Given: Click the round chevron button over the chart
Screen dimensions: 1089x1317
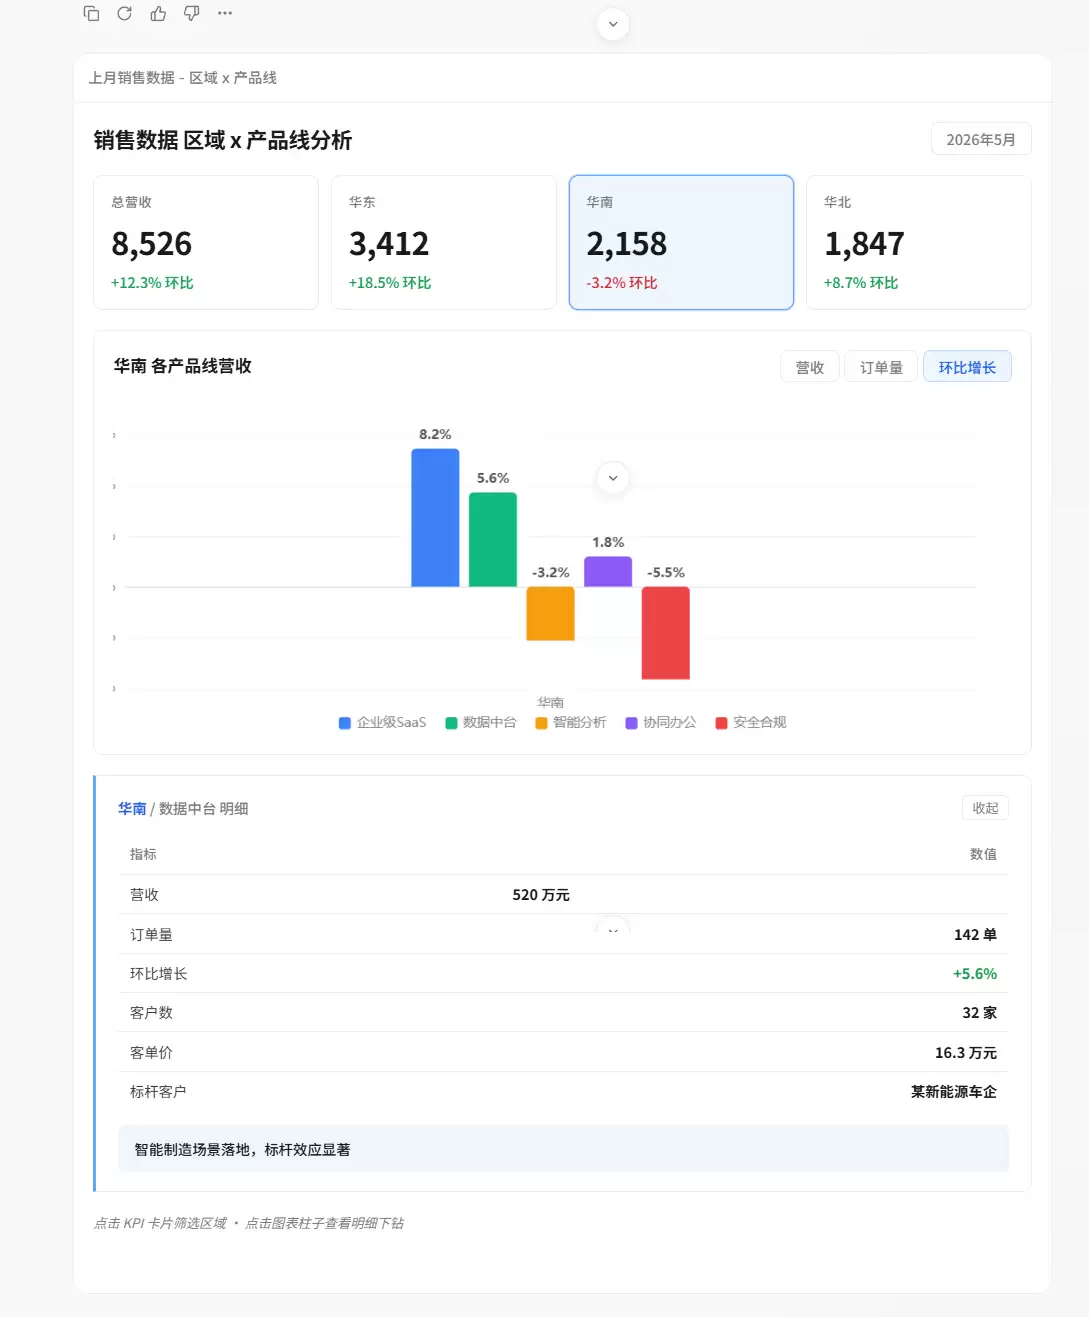Looking at the screenshot, I should 613,478.
